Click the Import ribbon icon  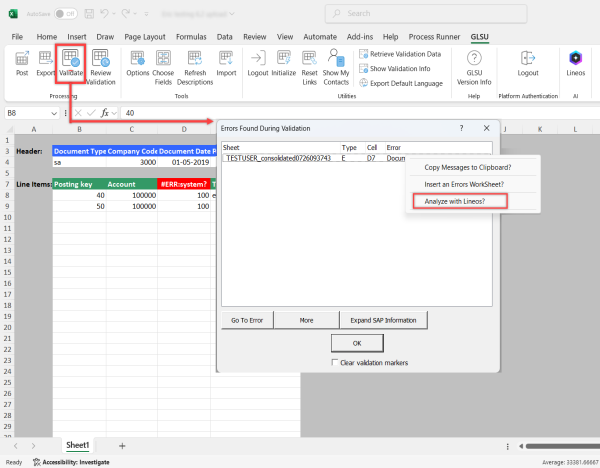pos(226,63)
